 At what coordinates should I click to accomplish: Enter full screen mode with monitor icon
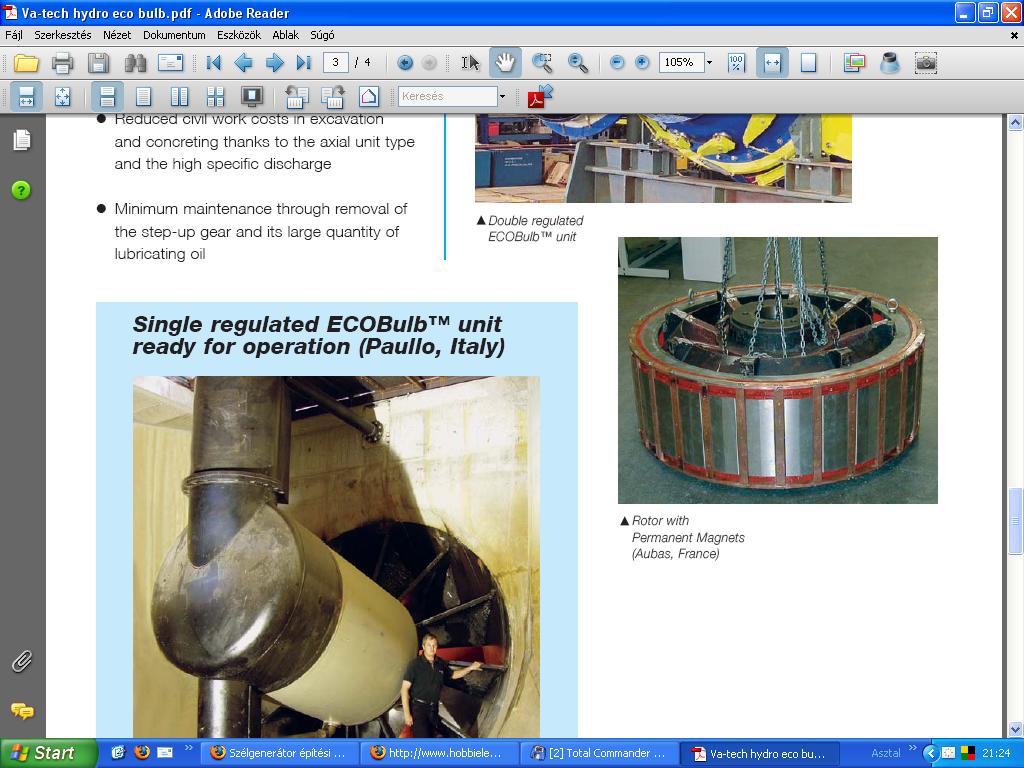pos(251,97)
